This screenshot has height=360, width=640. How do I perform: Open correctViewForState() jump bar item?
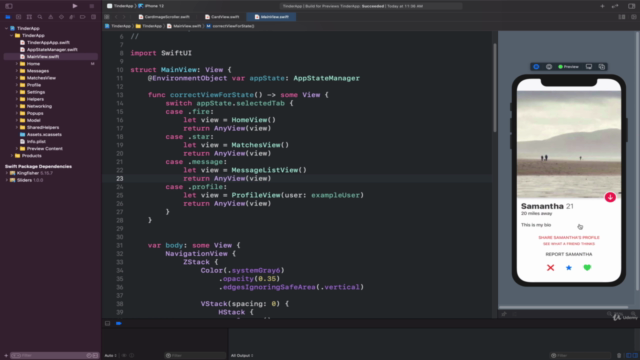click(230, 26)
